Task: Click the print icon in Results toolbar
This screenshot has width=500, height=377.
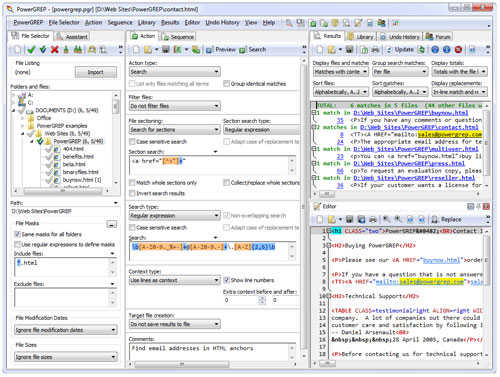Action: [x=375, y=50]
